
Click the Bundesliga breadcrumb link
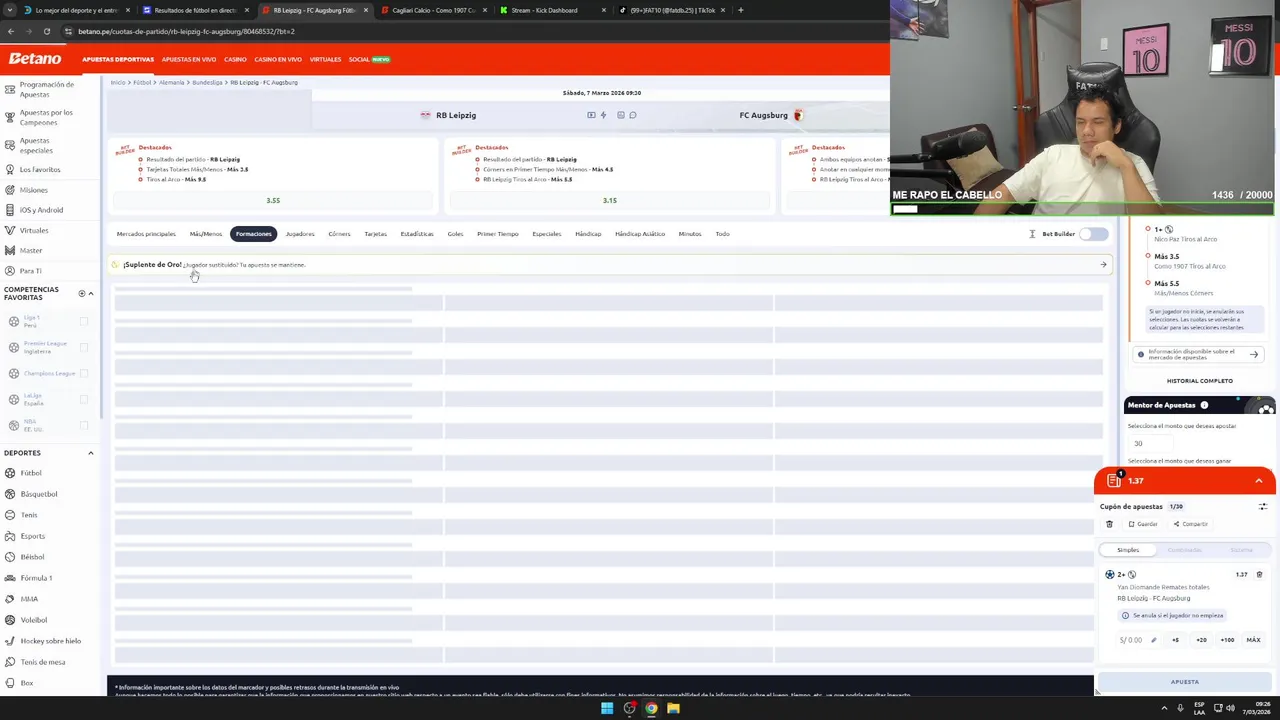tap(207, 82)
